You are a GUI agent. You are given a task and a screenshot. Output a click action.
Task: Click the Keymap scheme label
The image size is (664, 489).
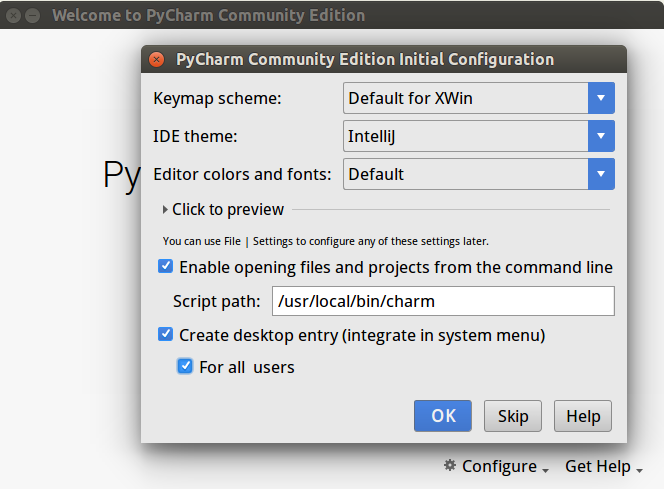point(217,98)
